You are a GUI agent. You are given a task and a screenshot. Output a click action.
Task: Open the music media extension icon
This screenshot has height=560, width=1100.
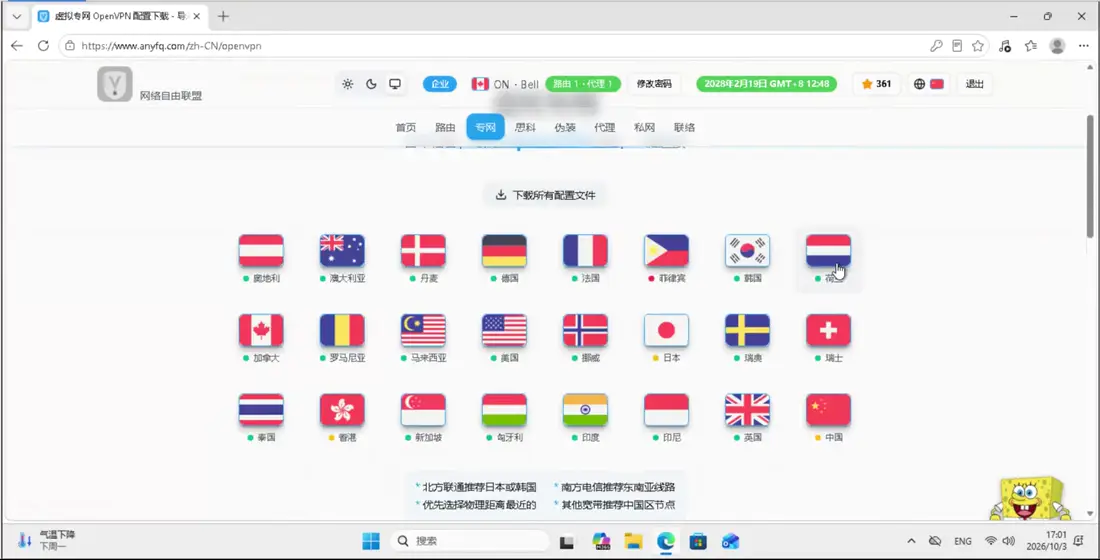[1005, 46]
